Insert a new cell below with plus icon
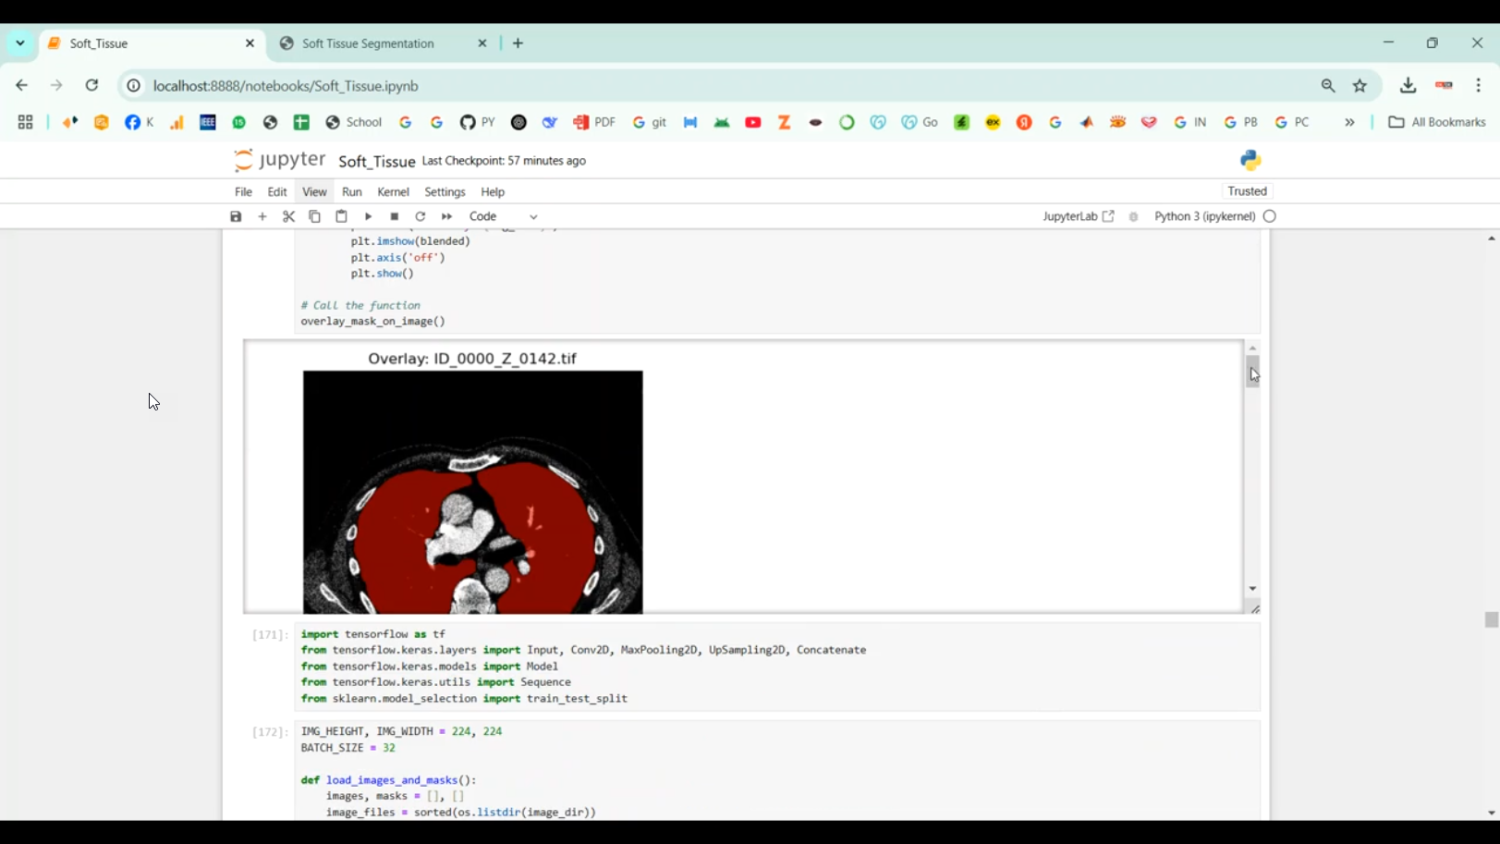Image resolution: width=1500 pixels, height=844 pixels. coord(262,217)
